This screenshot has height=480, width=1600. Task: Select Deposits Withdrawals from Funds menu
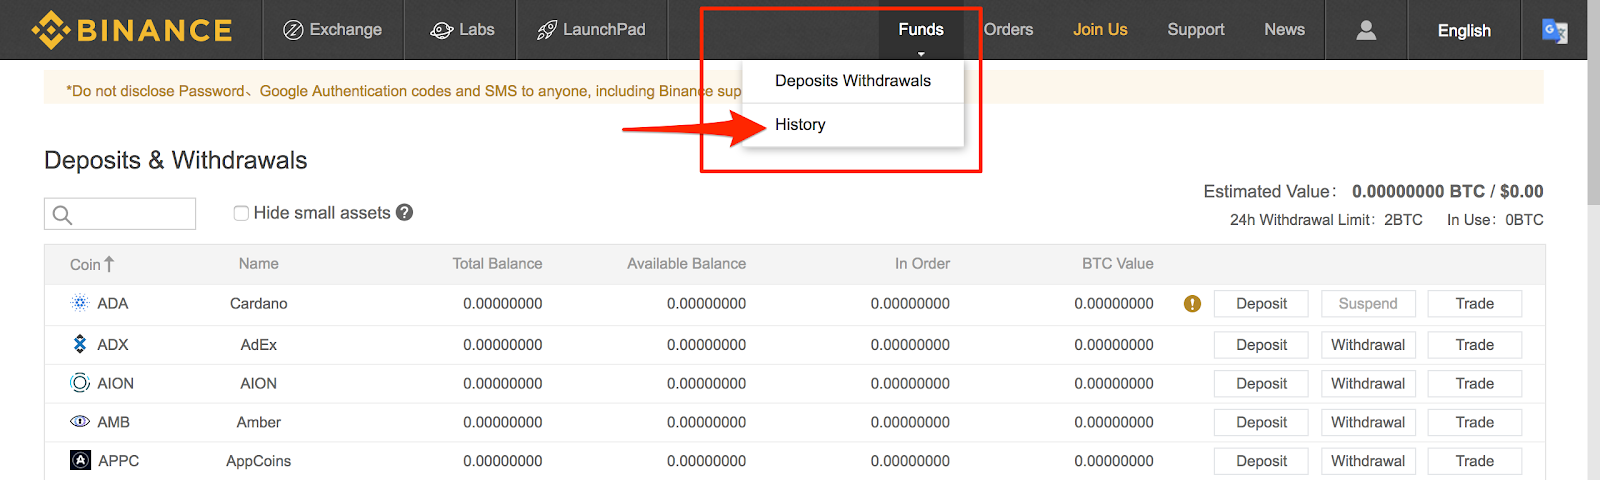pos(853,81)
